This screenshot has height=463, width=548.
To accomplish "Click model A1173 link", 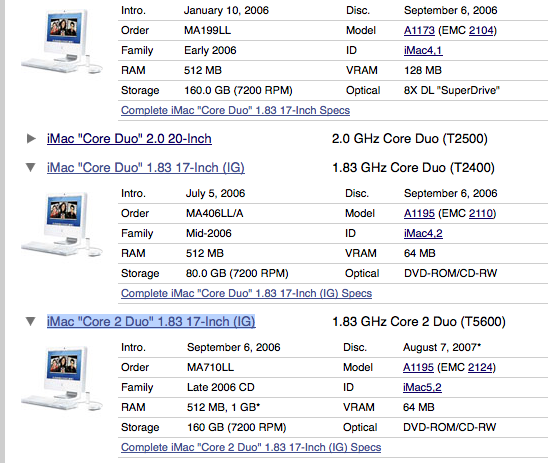I will pyautogui.click(x=419, y=30).
